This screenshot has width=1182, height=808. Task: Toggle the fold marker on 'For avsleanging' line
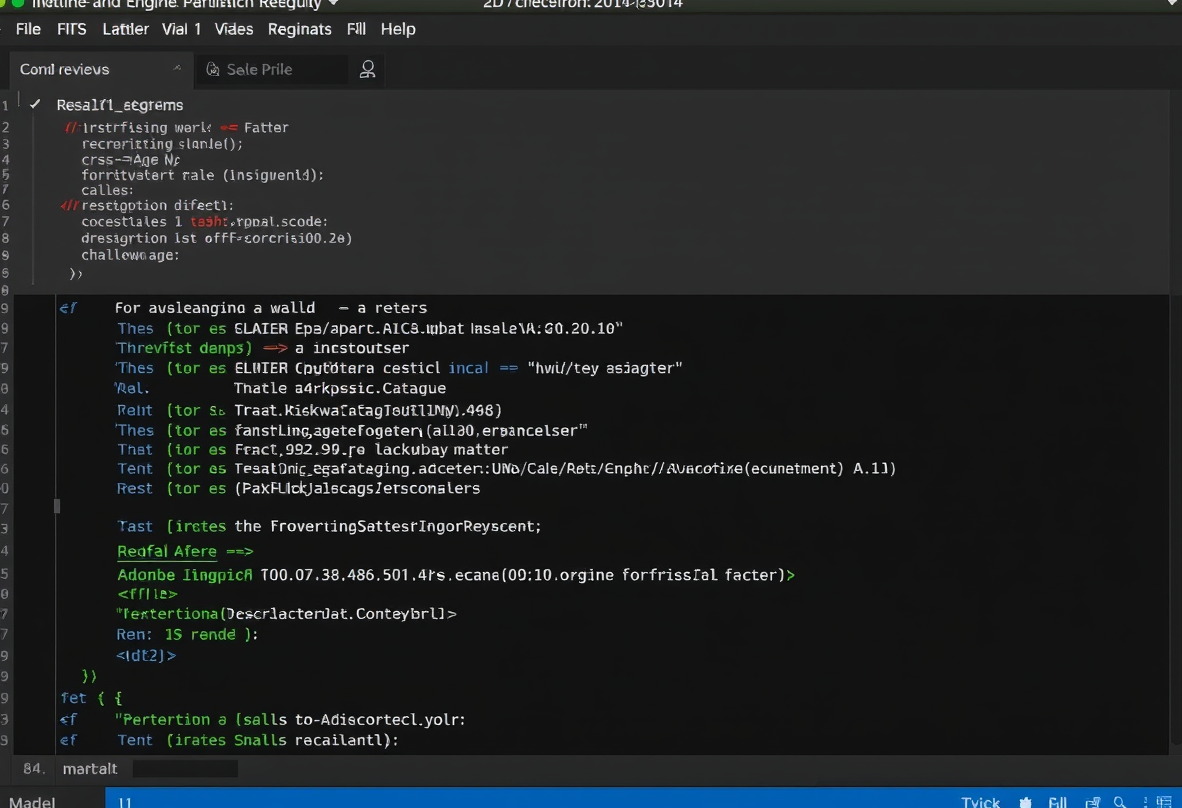tap(68, 308)
